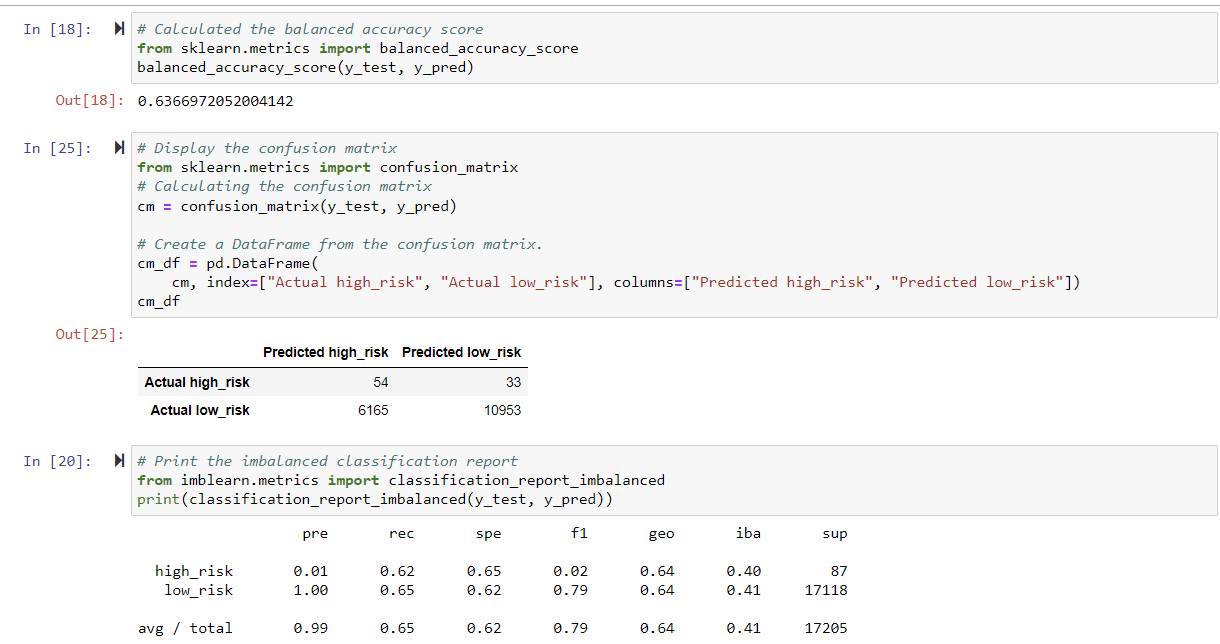1220x644 pixels.
Task: Click the 'iba' column header in report
Action: (748, 534)
